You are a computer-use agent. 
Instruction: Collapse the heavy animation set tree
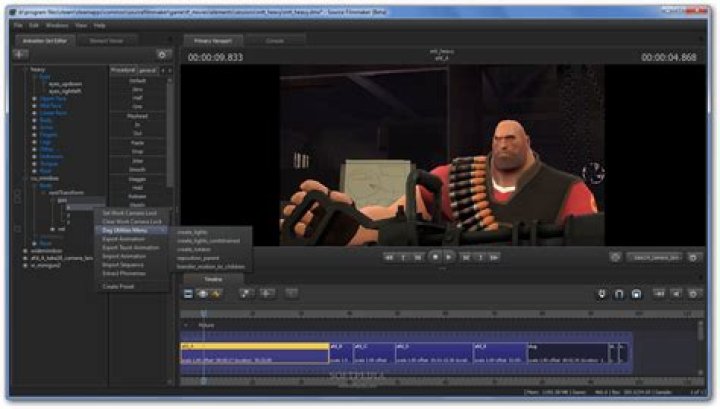pos(25,70)
